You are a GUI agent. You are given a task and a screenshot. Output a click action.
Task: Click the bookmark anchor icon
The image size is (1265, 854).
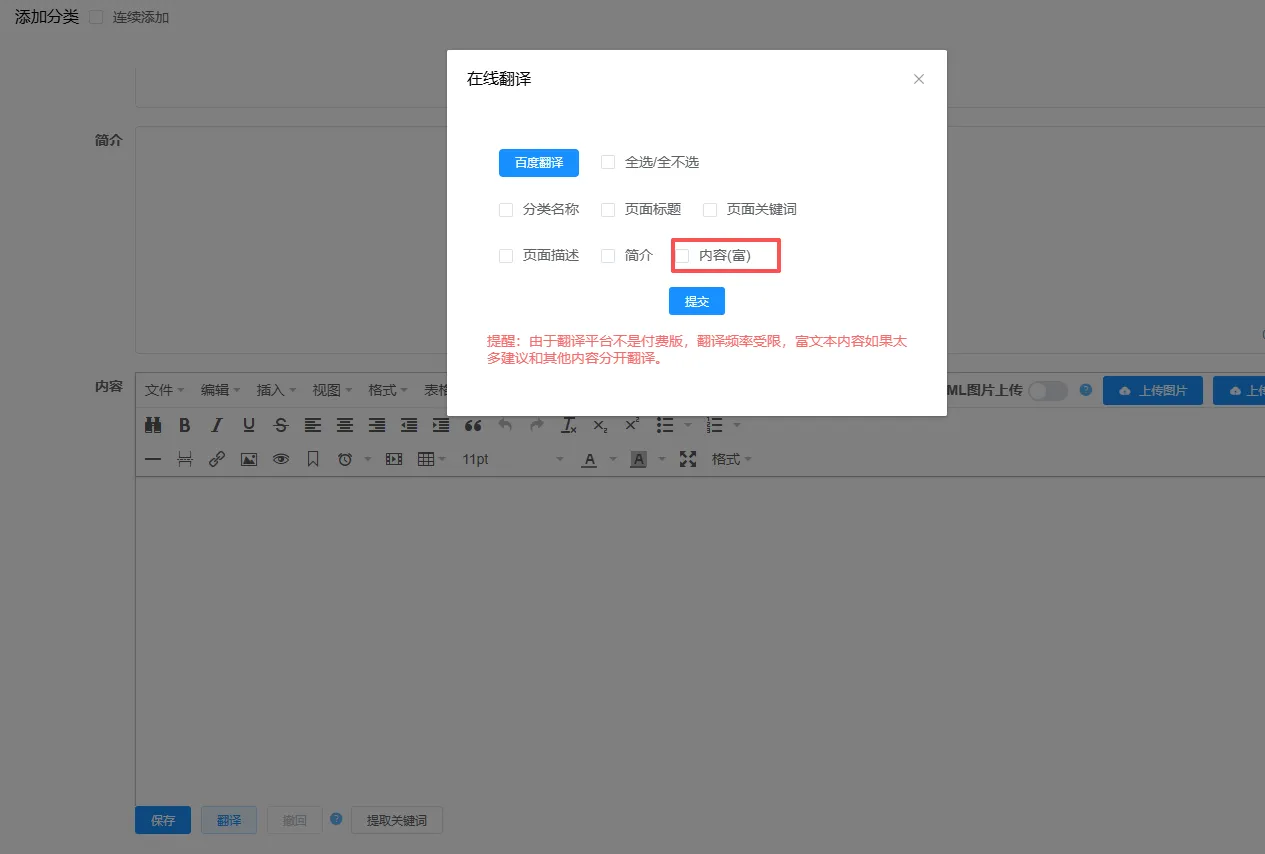(x=313, y=459)
